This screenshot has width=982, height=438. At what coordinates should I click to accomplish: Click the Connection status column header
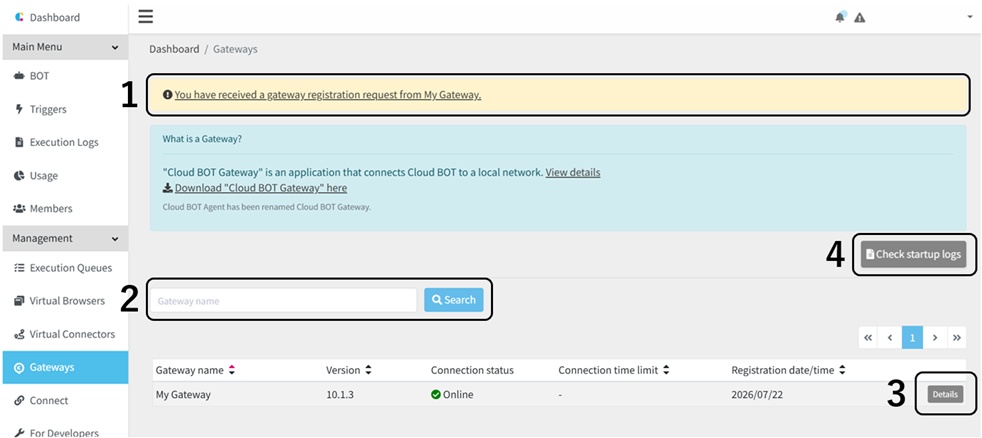pos(472,370)
